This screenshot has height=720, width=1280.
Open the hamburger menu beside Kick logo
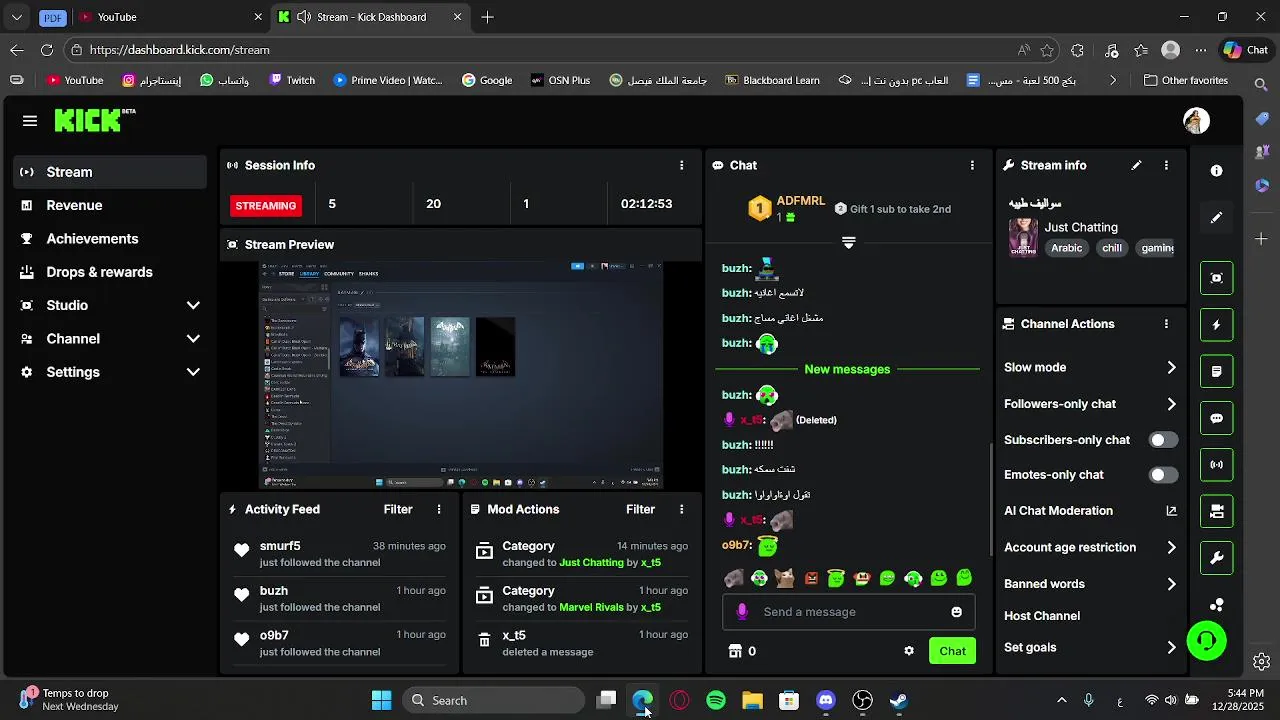point(30,121)
